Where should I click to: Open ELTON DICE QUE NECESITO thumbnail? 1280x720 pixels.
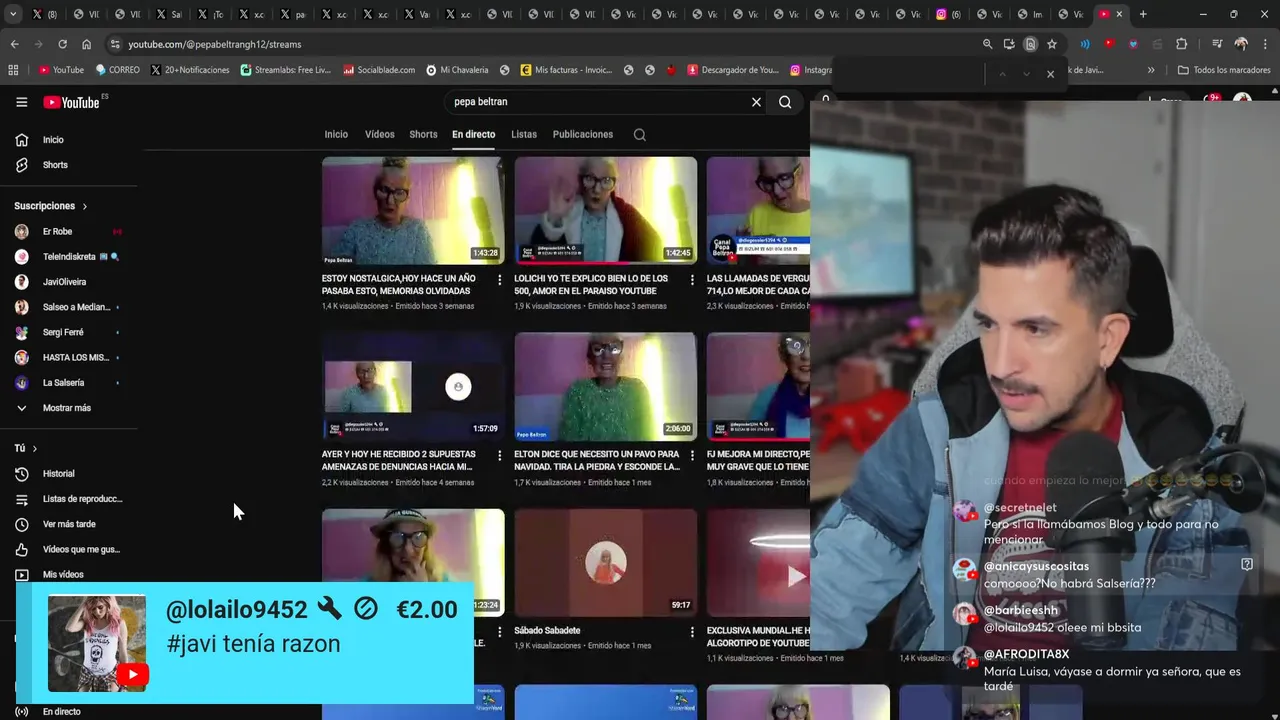coord(605,386)
